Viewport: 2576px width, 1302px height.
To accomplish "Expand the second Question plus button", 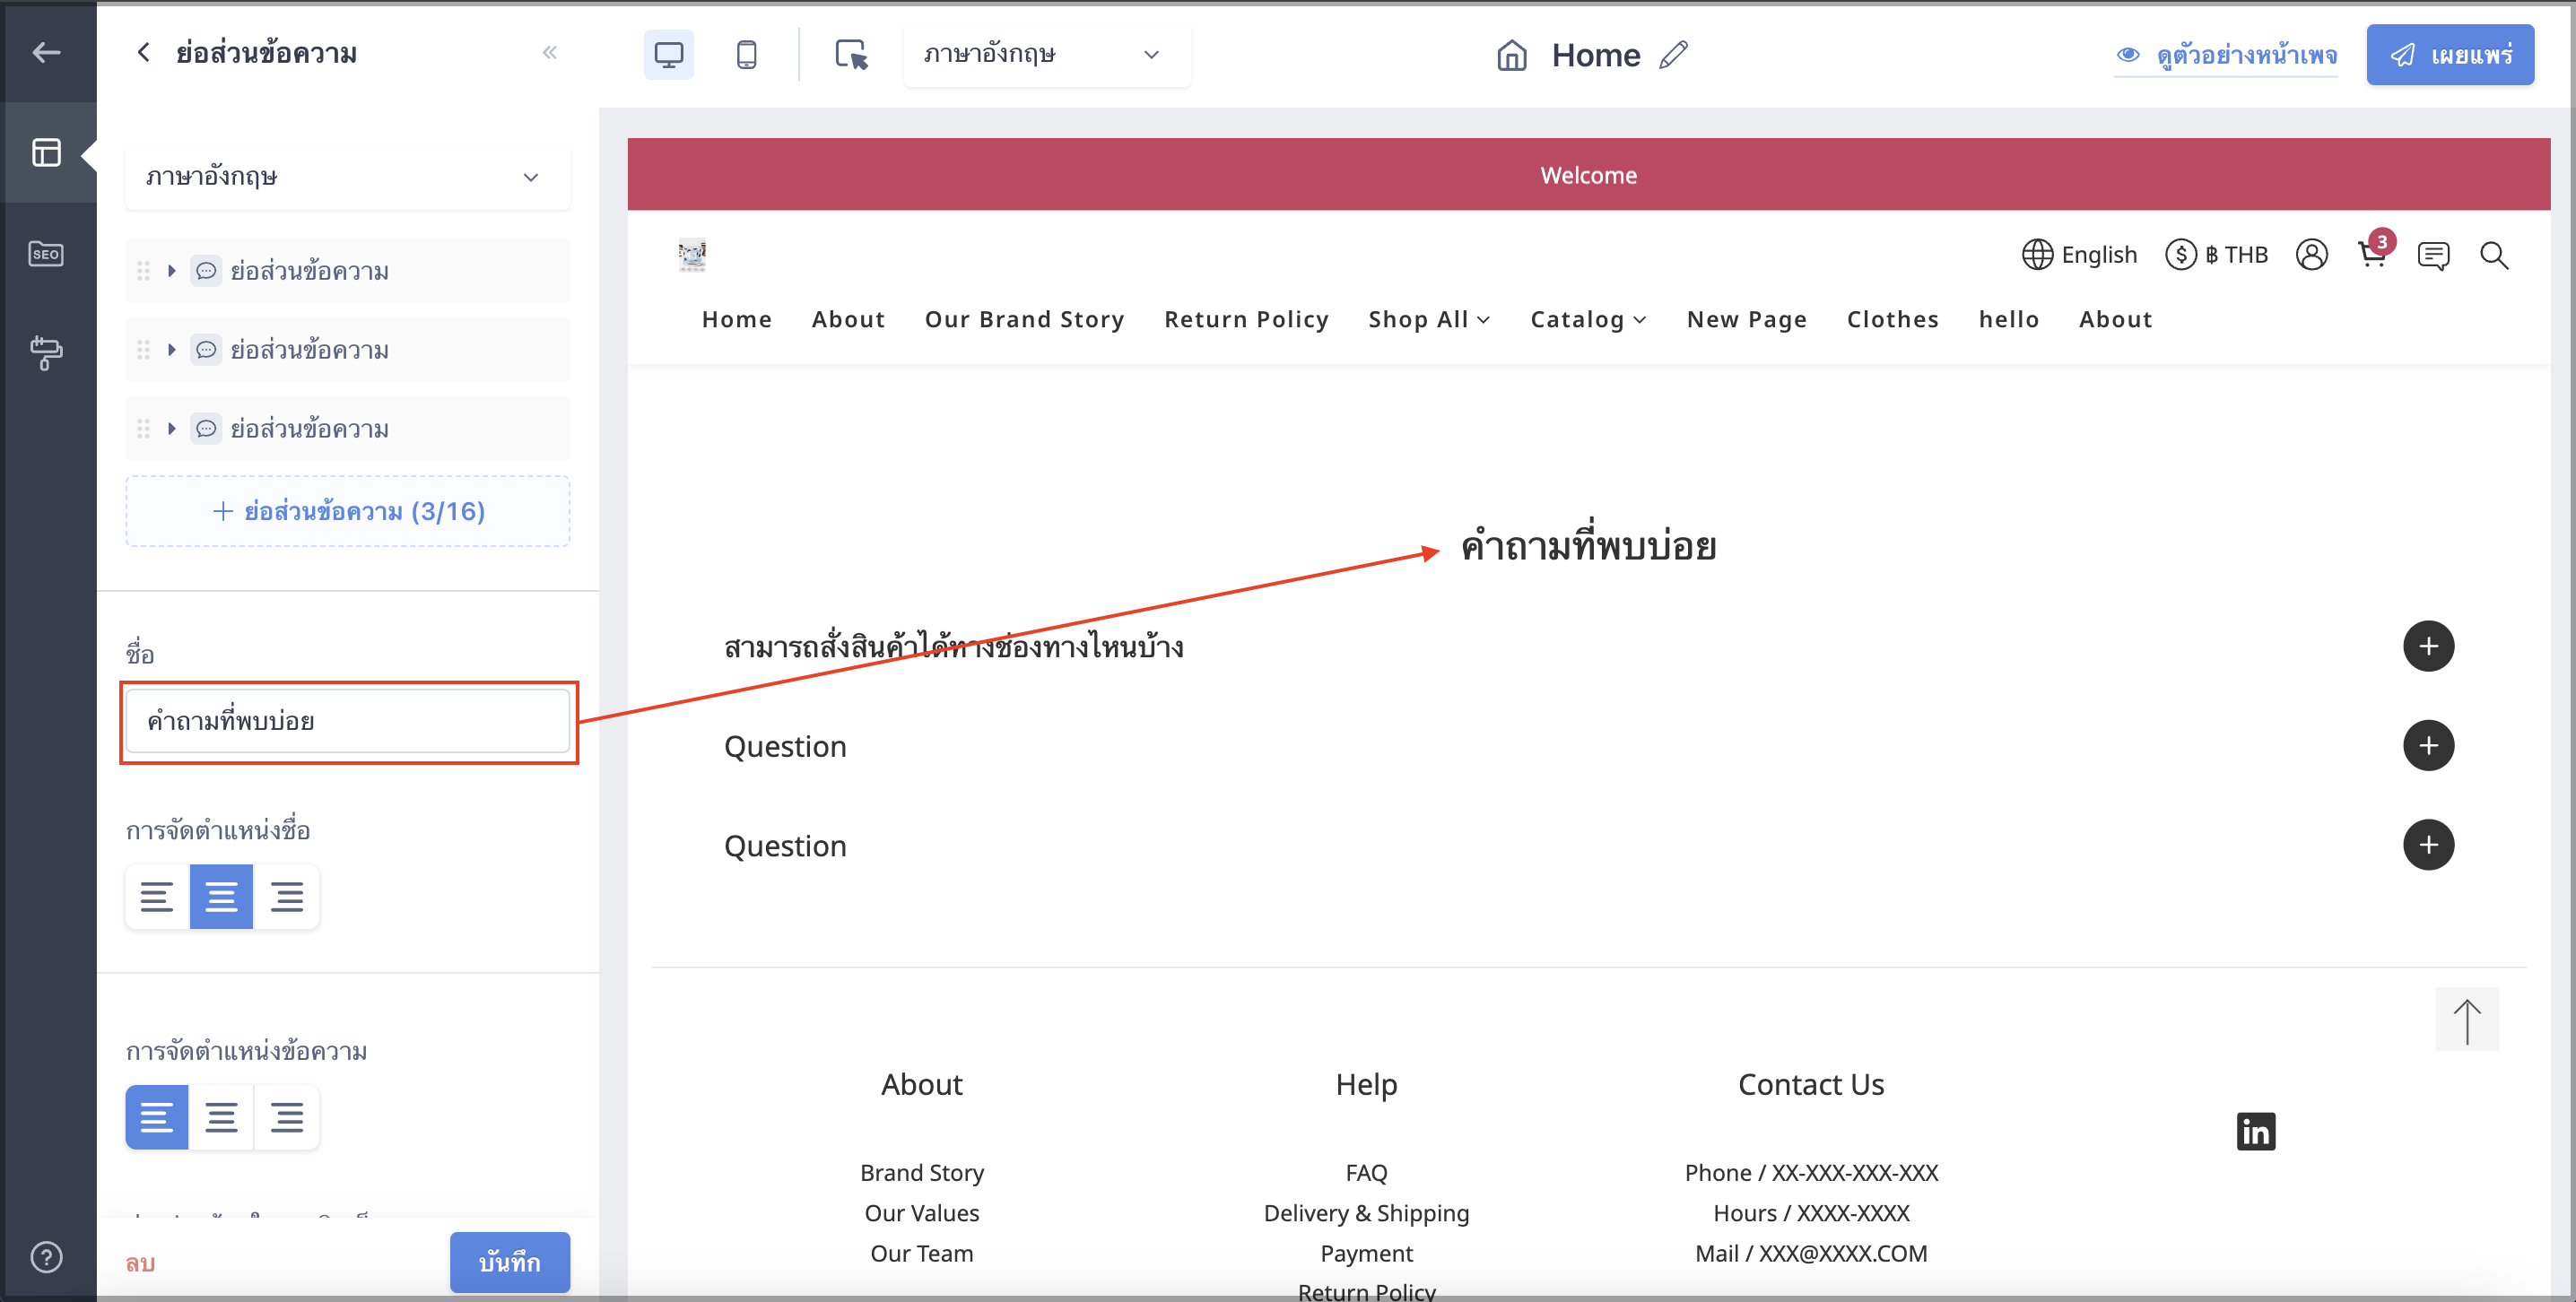I will 2428,845.
